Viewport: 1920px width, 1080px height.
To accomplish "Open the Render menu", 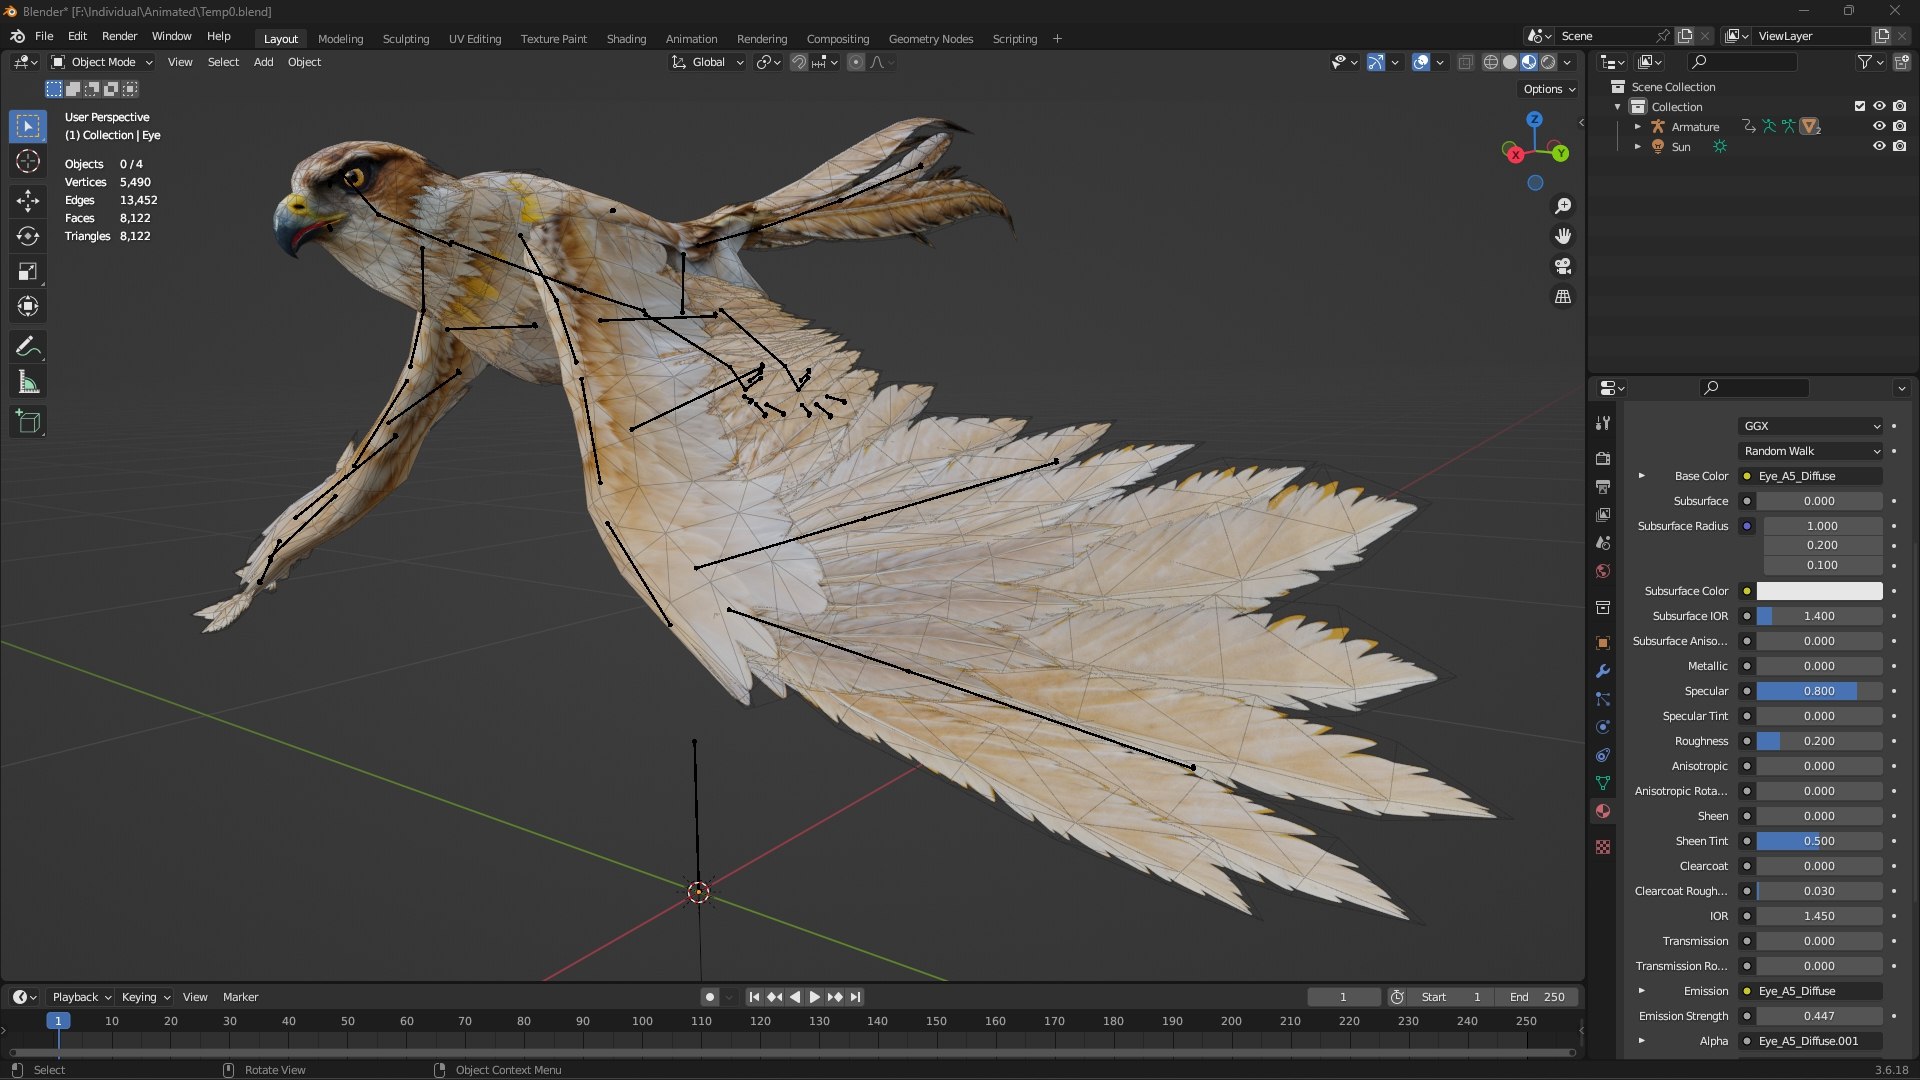I will pos(119,36).
